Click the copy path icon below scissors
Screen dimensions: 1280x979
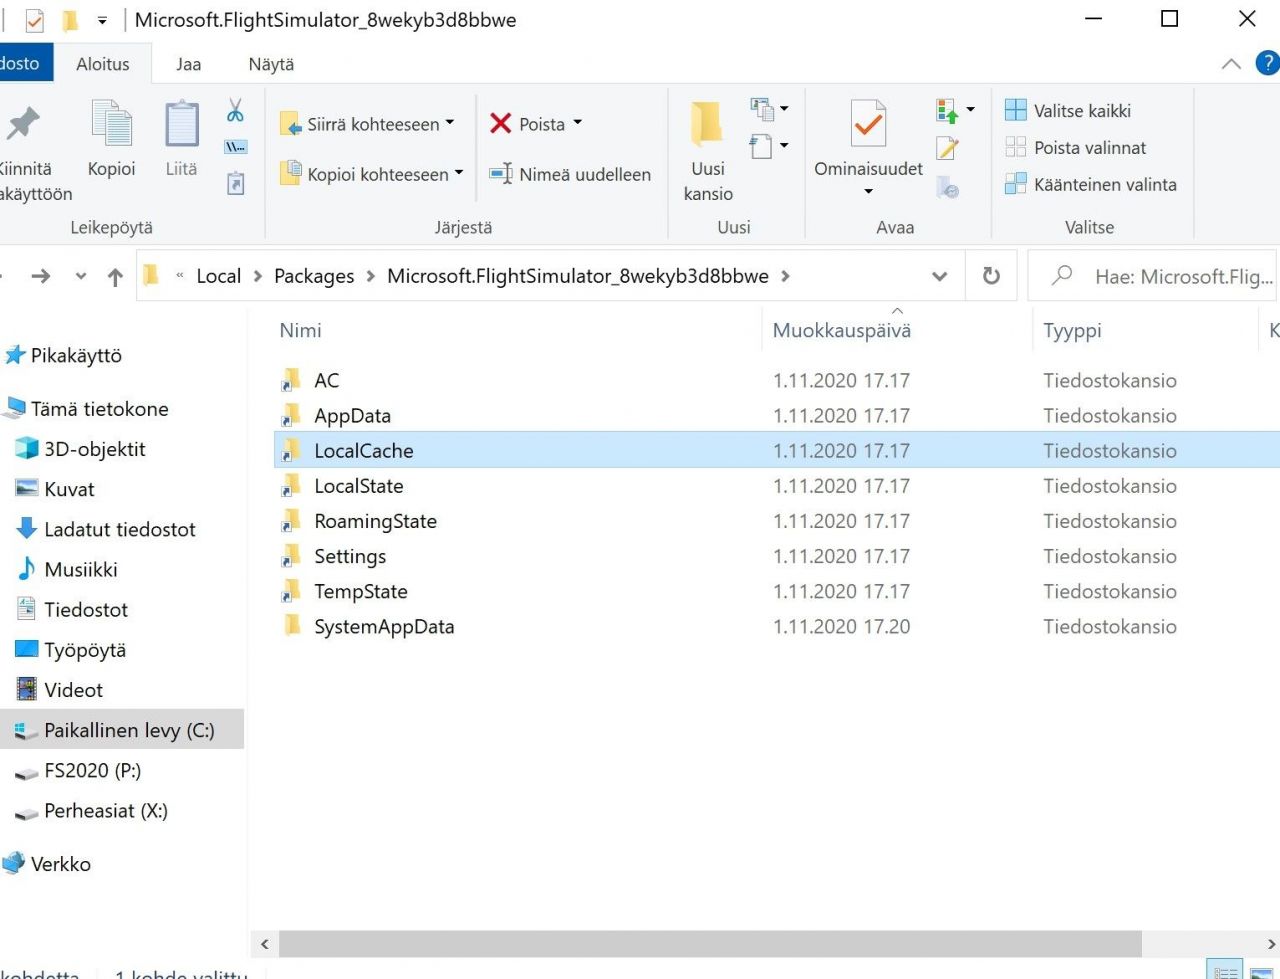235,147
